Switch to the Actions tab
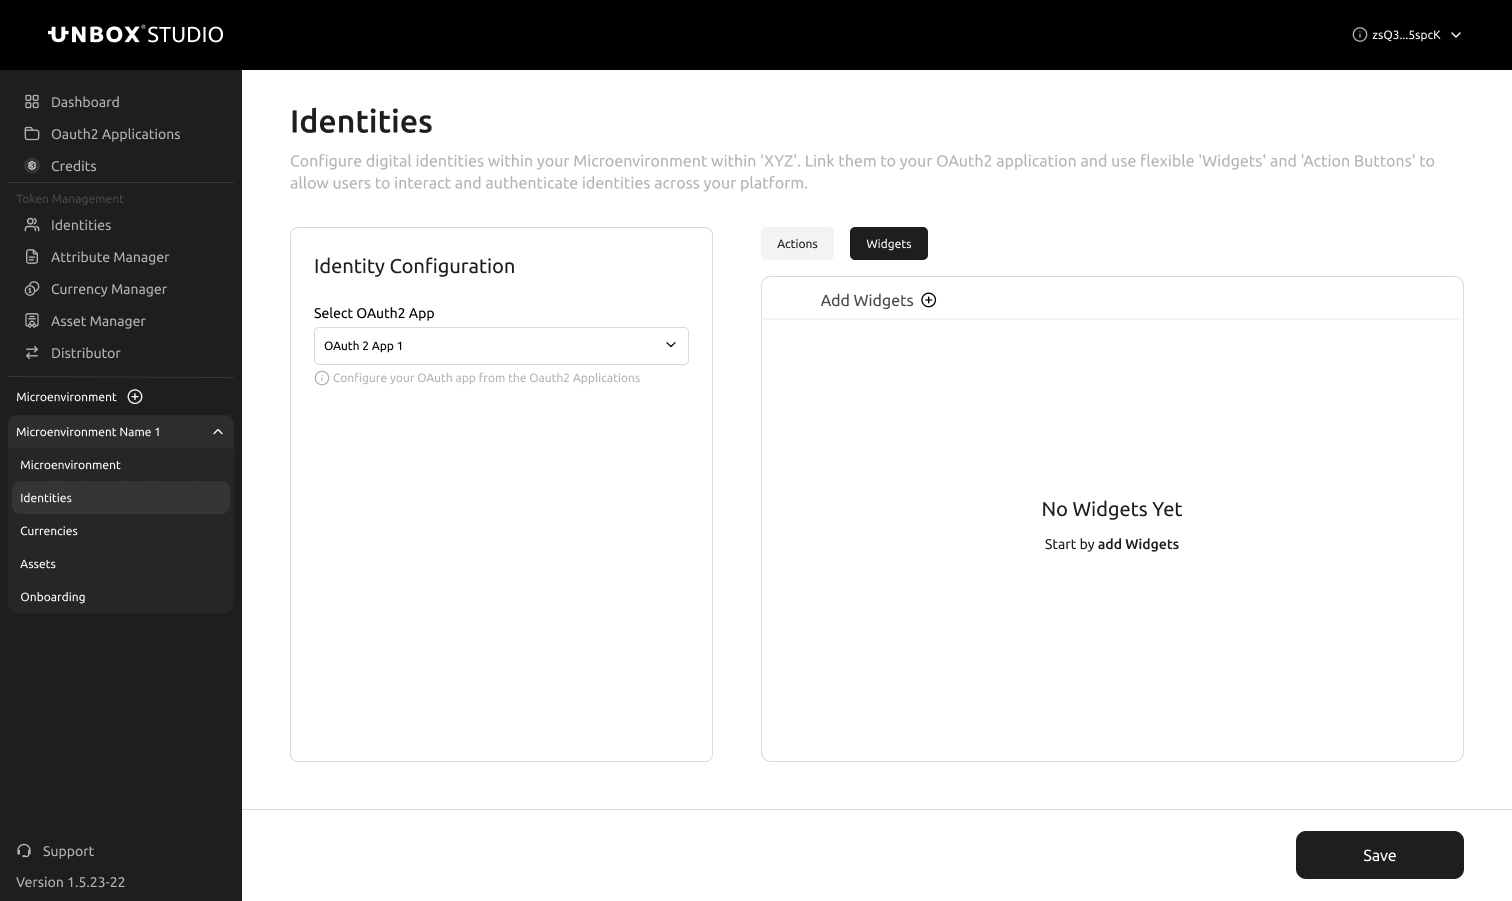This screenshot has width=1512, height=901. (797, 244)
